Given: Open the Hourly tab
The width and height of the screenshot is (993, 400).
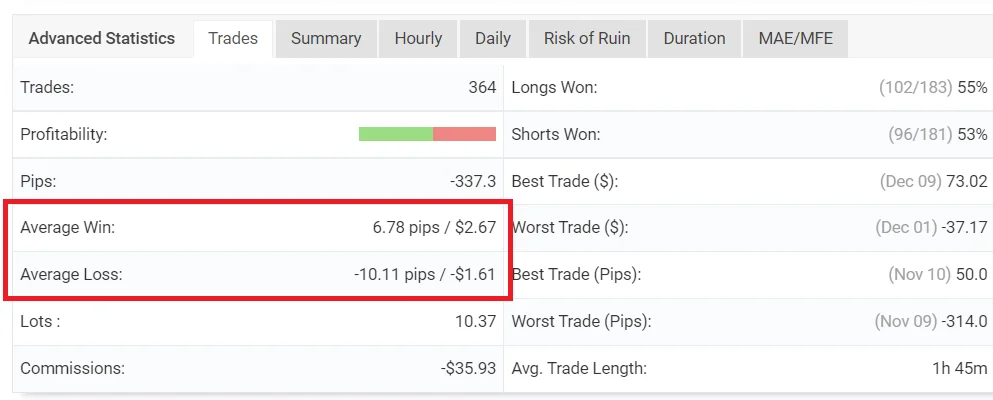Looking at the screenshot, I should click(418, 39).
